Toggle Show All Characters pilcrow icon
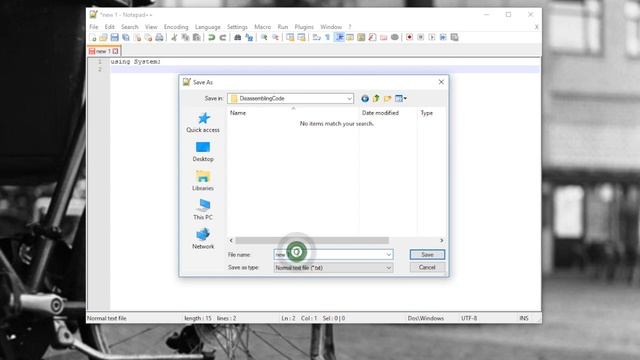 328,38
